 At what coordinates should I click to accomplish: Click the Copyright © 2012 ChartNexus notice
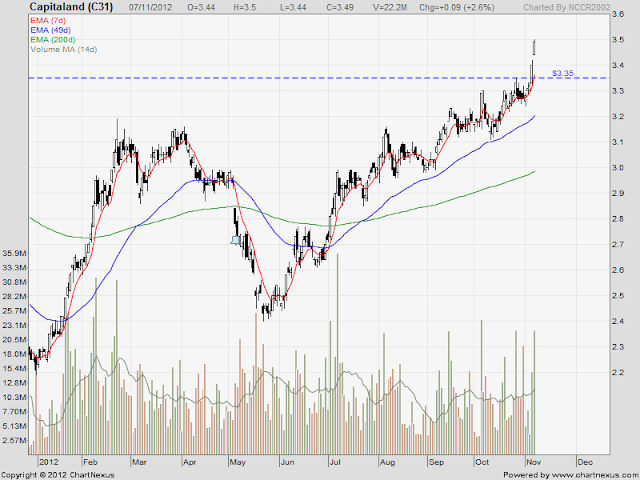click(58, 475)
